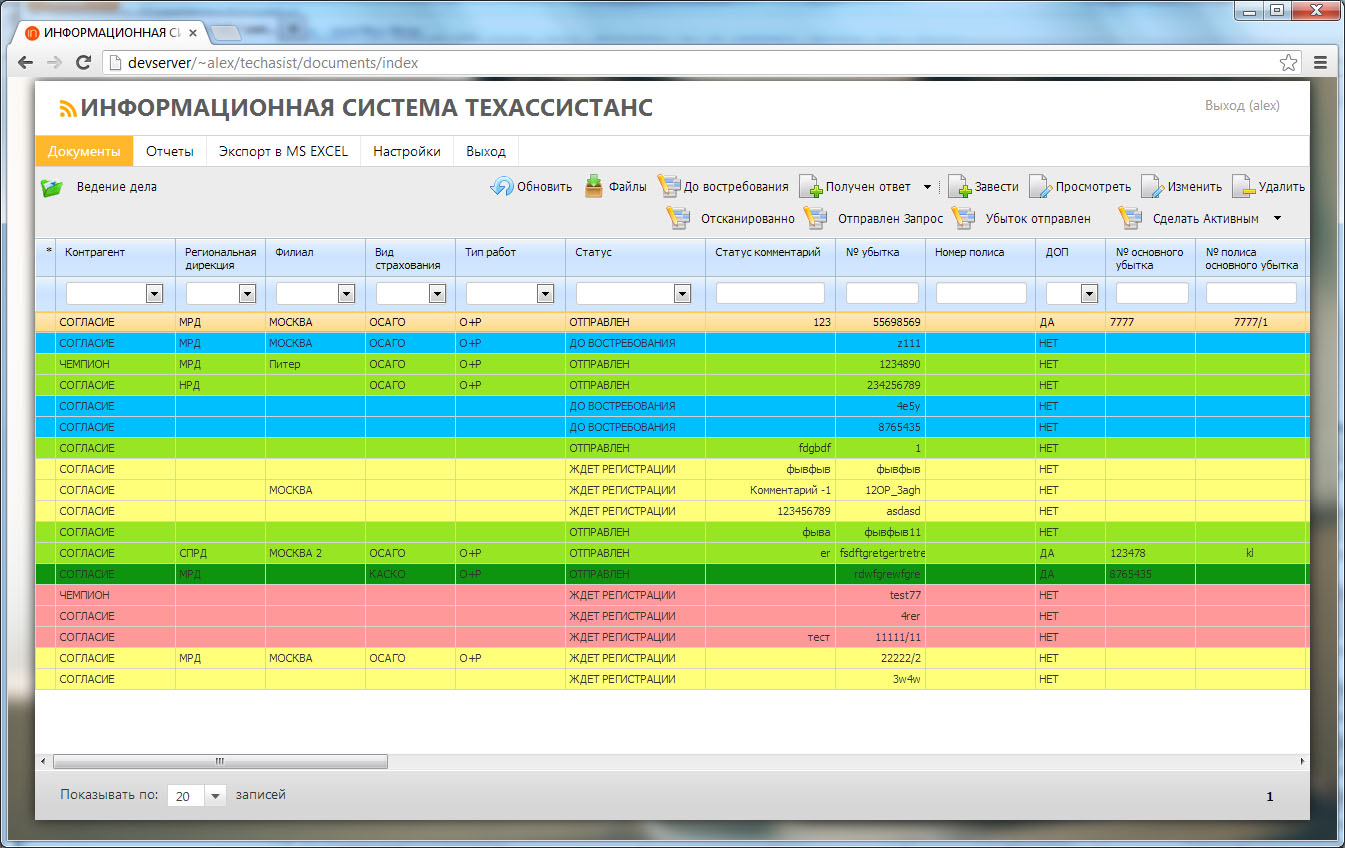Open the Отчеты tab

point(170,151)
